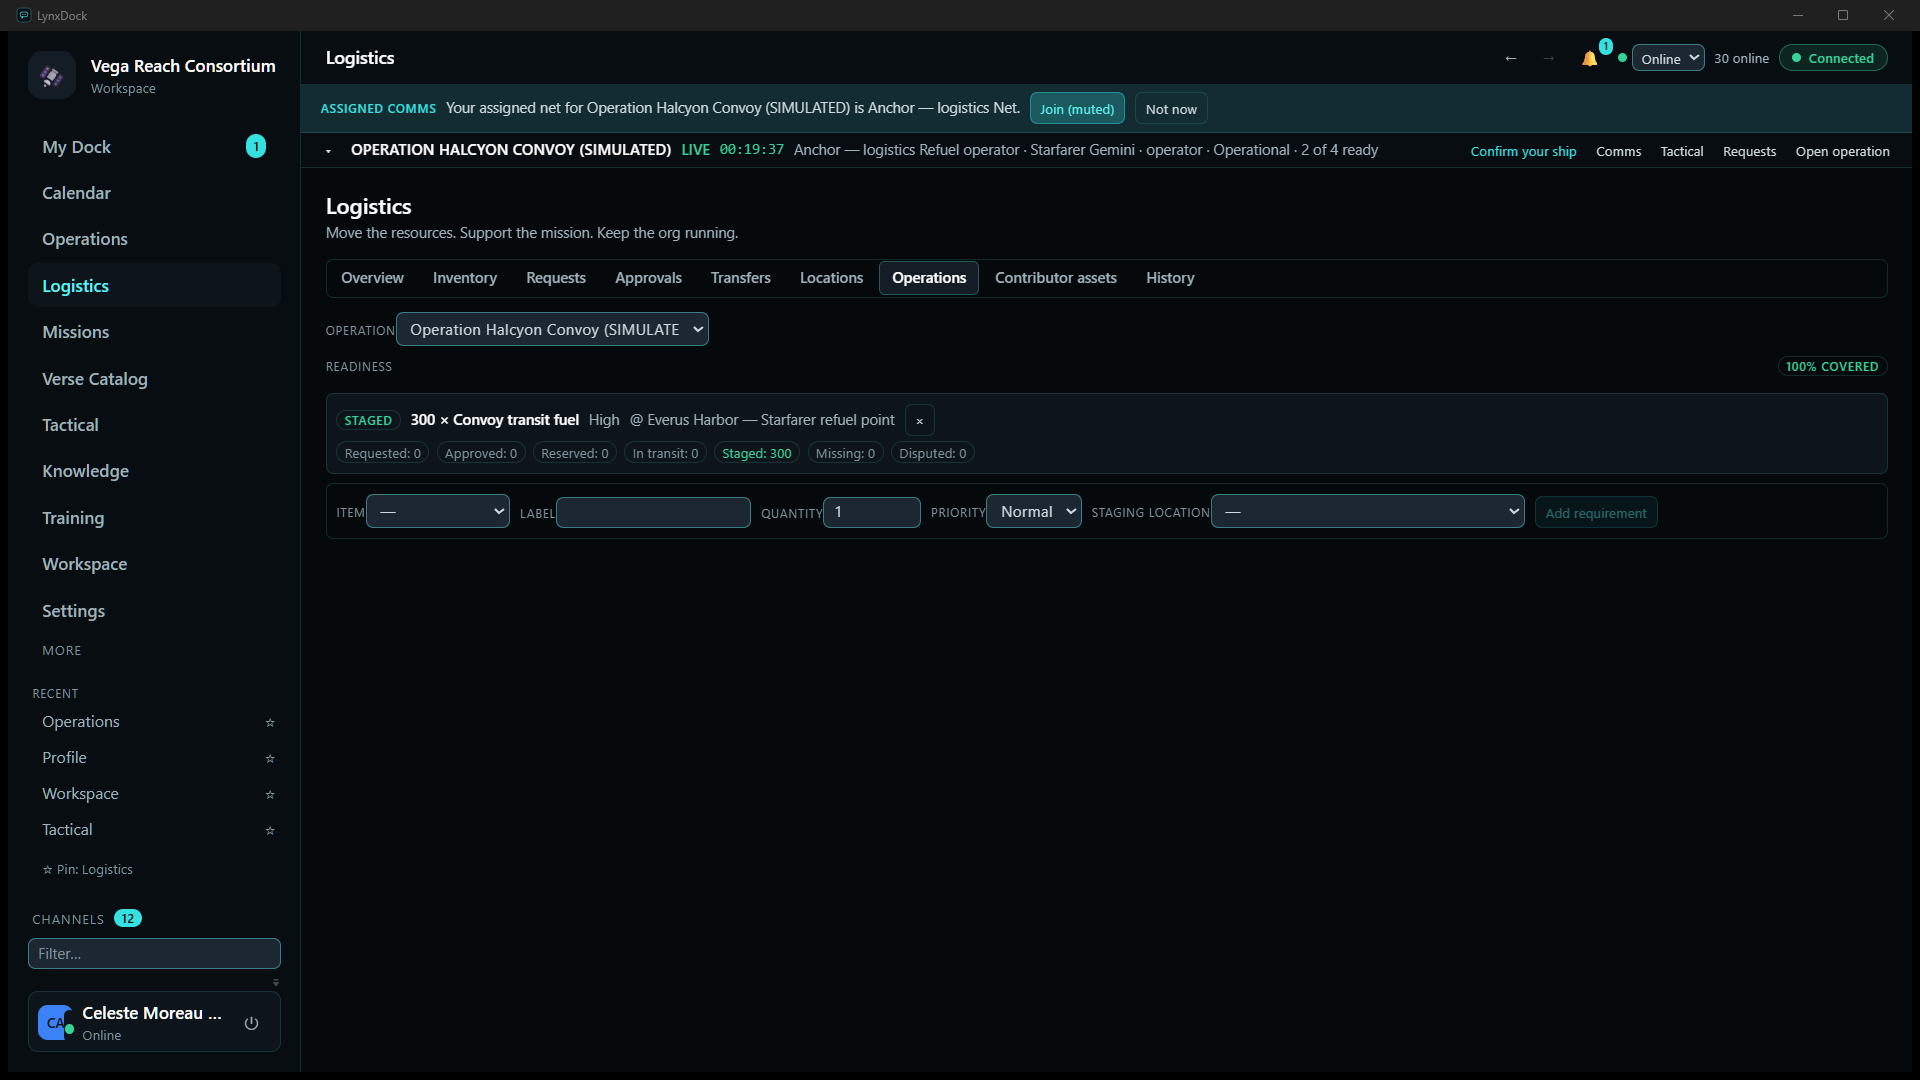Go back with the left arrow
Screen dimensions: 1920x1080
click(1511, 59)
